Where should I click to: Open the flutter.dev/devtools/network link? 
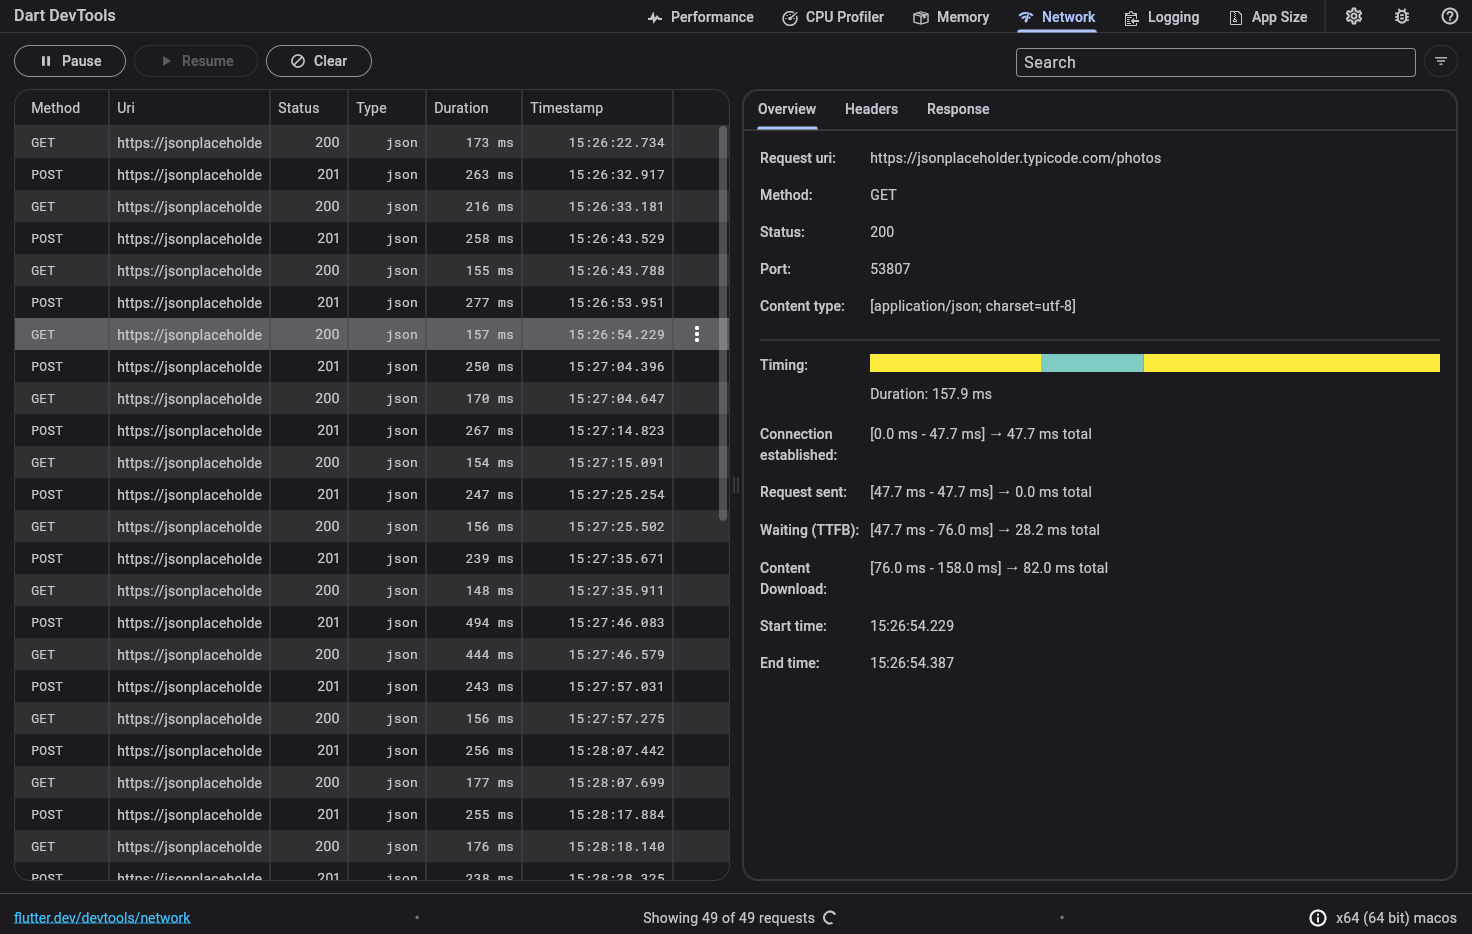point(101,917)
